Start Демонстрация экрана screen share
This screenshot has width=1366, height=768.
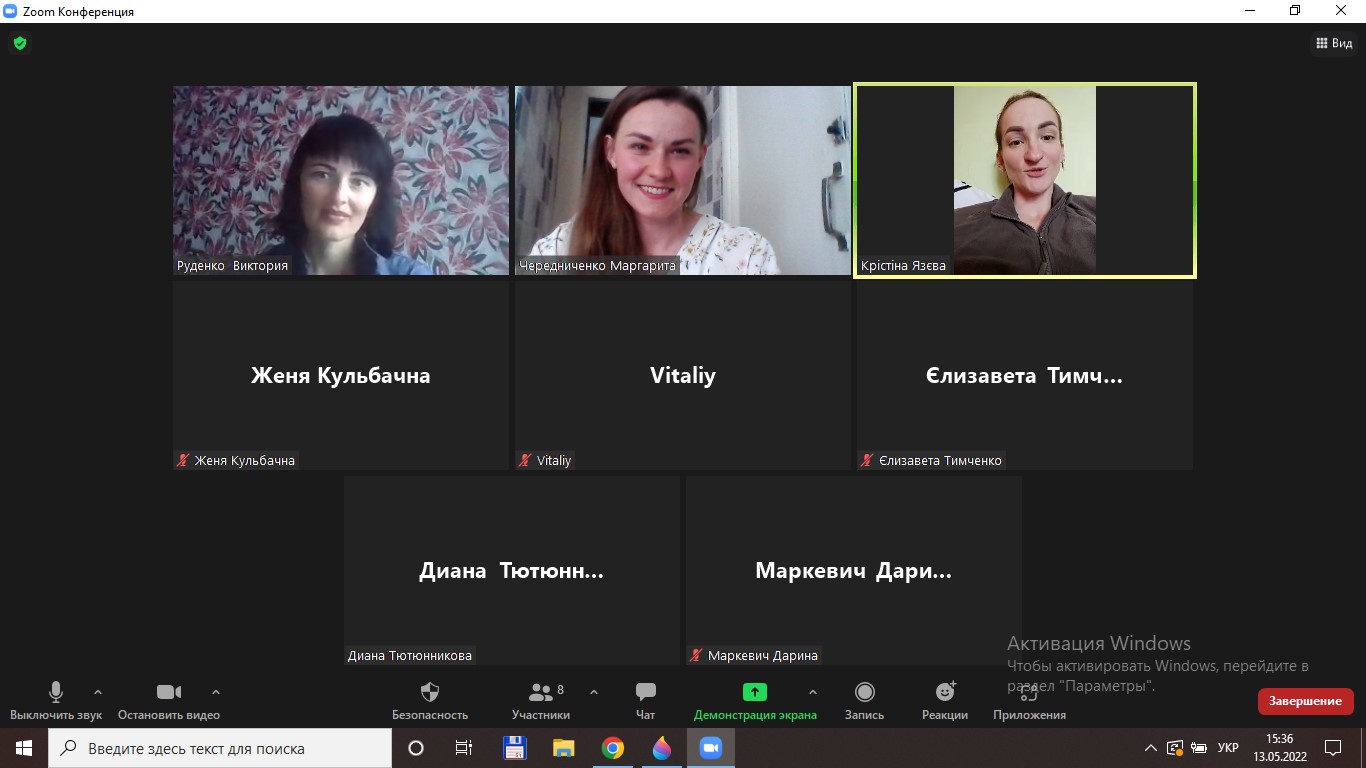click(755, 701)
